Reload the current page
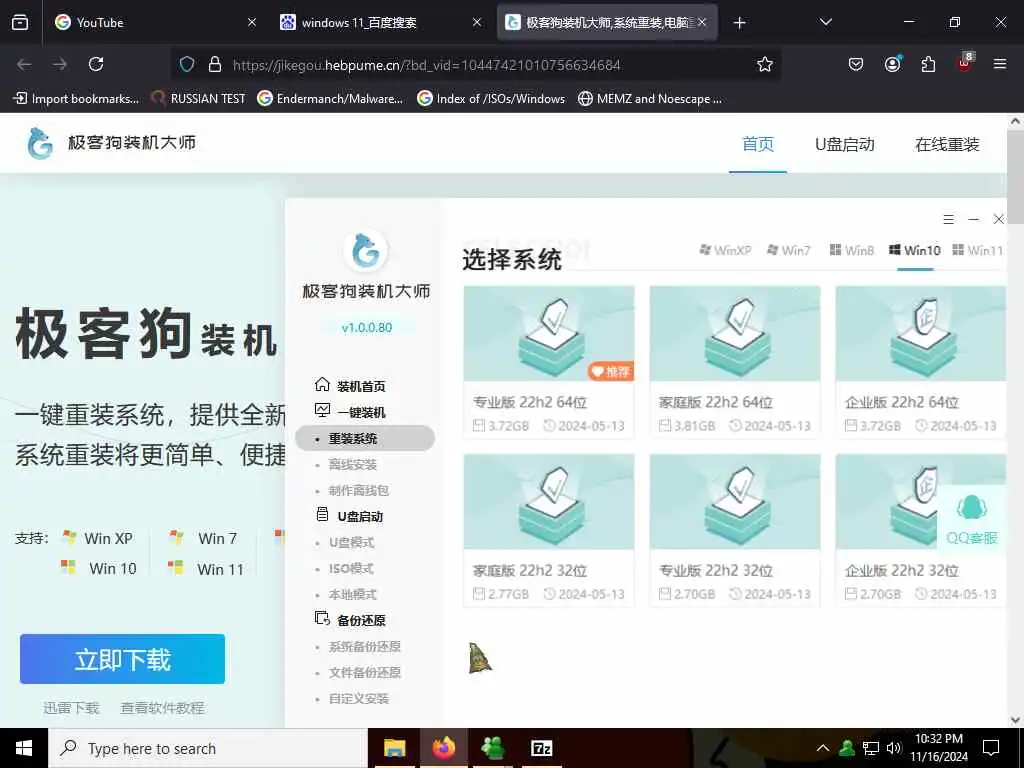Image resolution: width=1024 pixels, height=768 pixels. [96, 64]
